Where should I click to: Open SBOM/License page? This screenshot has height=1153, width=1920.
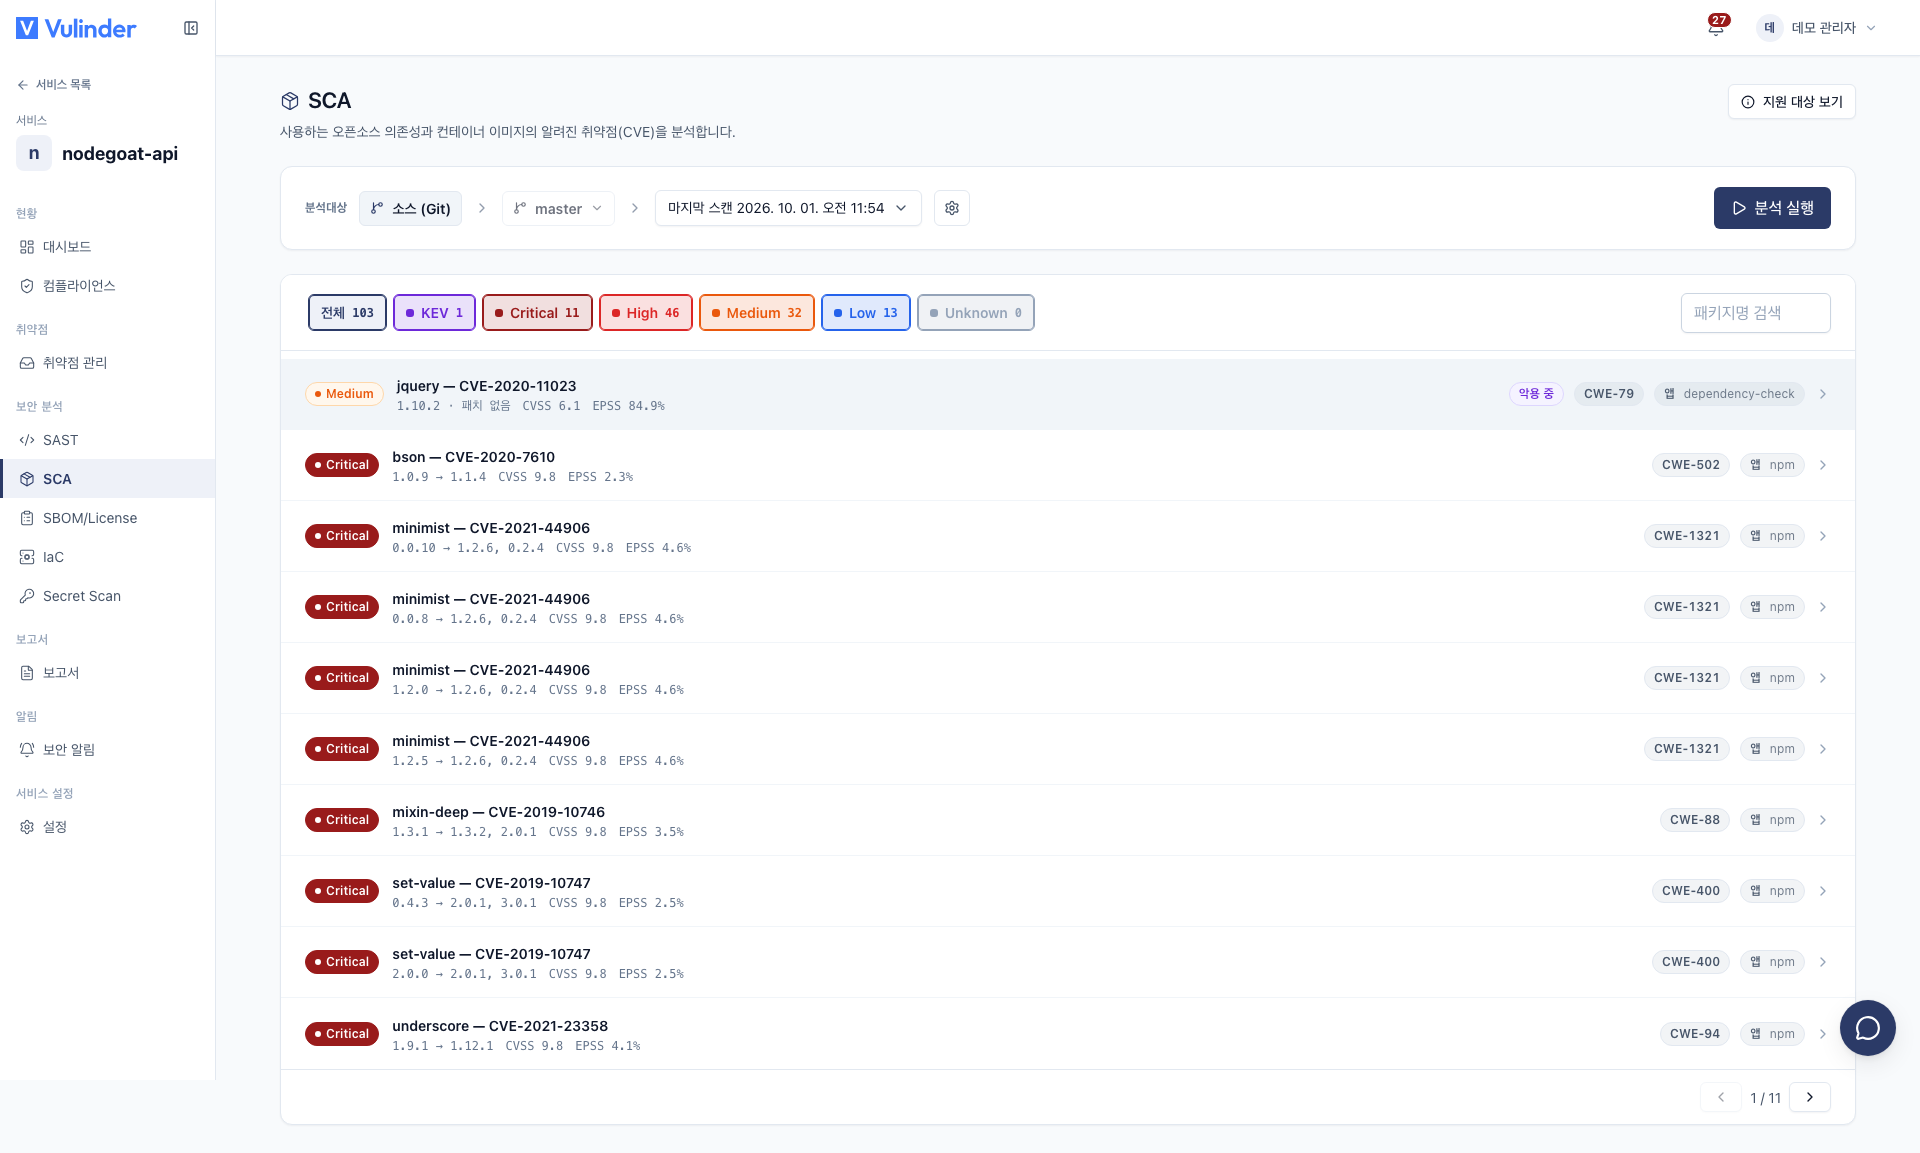(x=108, y=518)
